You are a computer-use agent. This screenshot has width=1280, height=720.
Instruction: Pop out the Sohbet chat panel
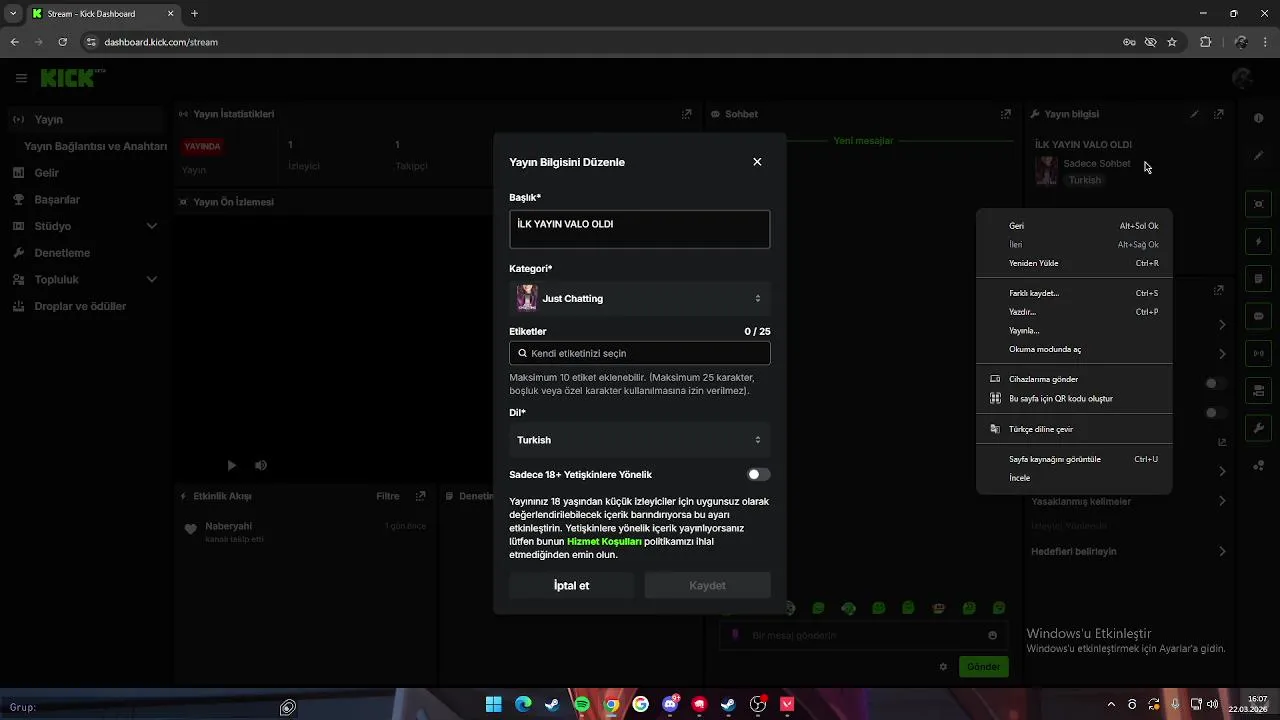[1006, 114]
